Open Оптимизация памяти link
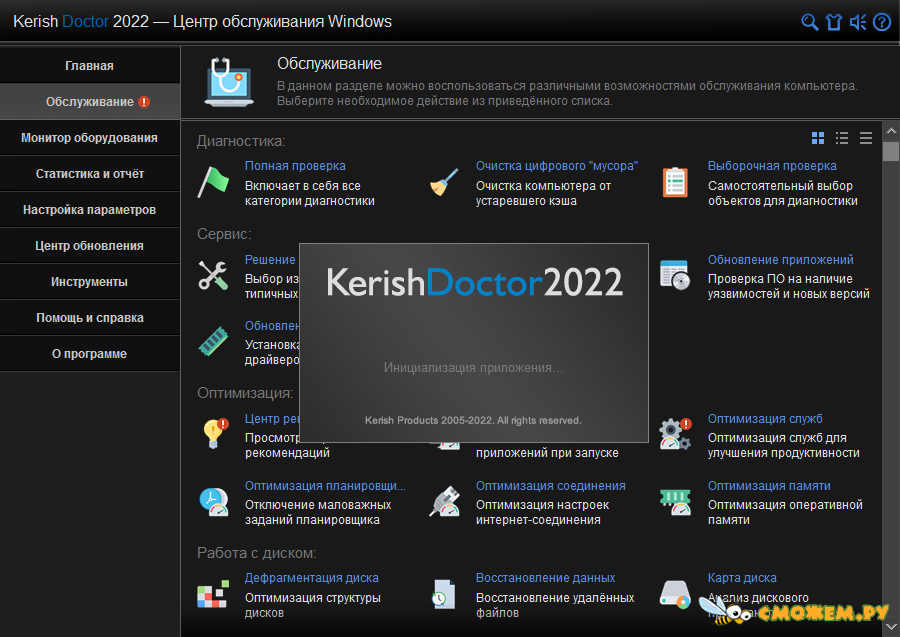 pos(769,486)
